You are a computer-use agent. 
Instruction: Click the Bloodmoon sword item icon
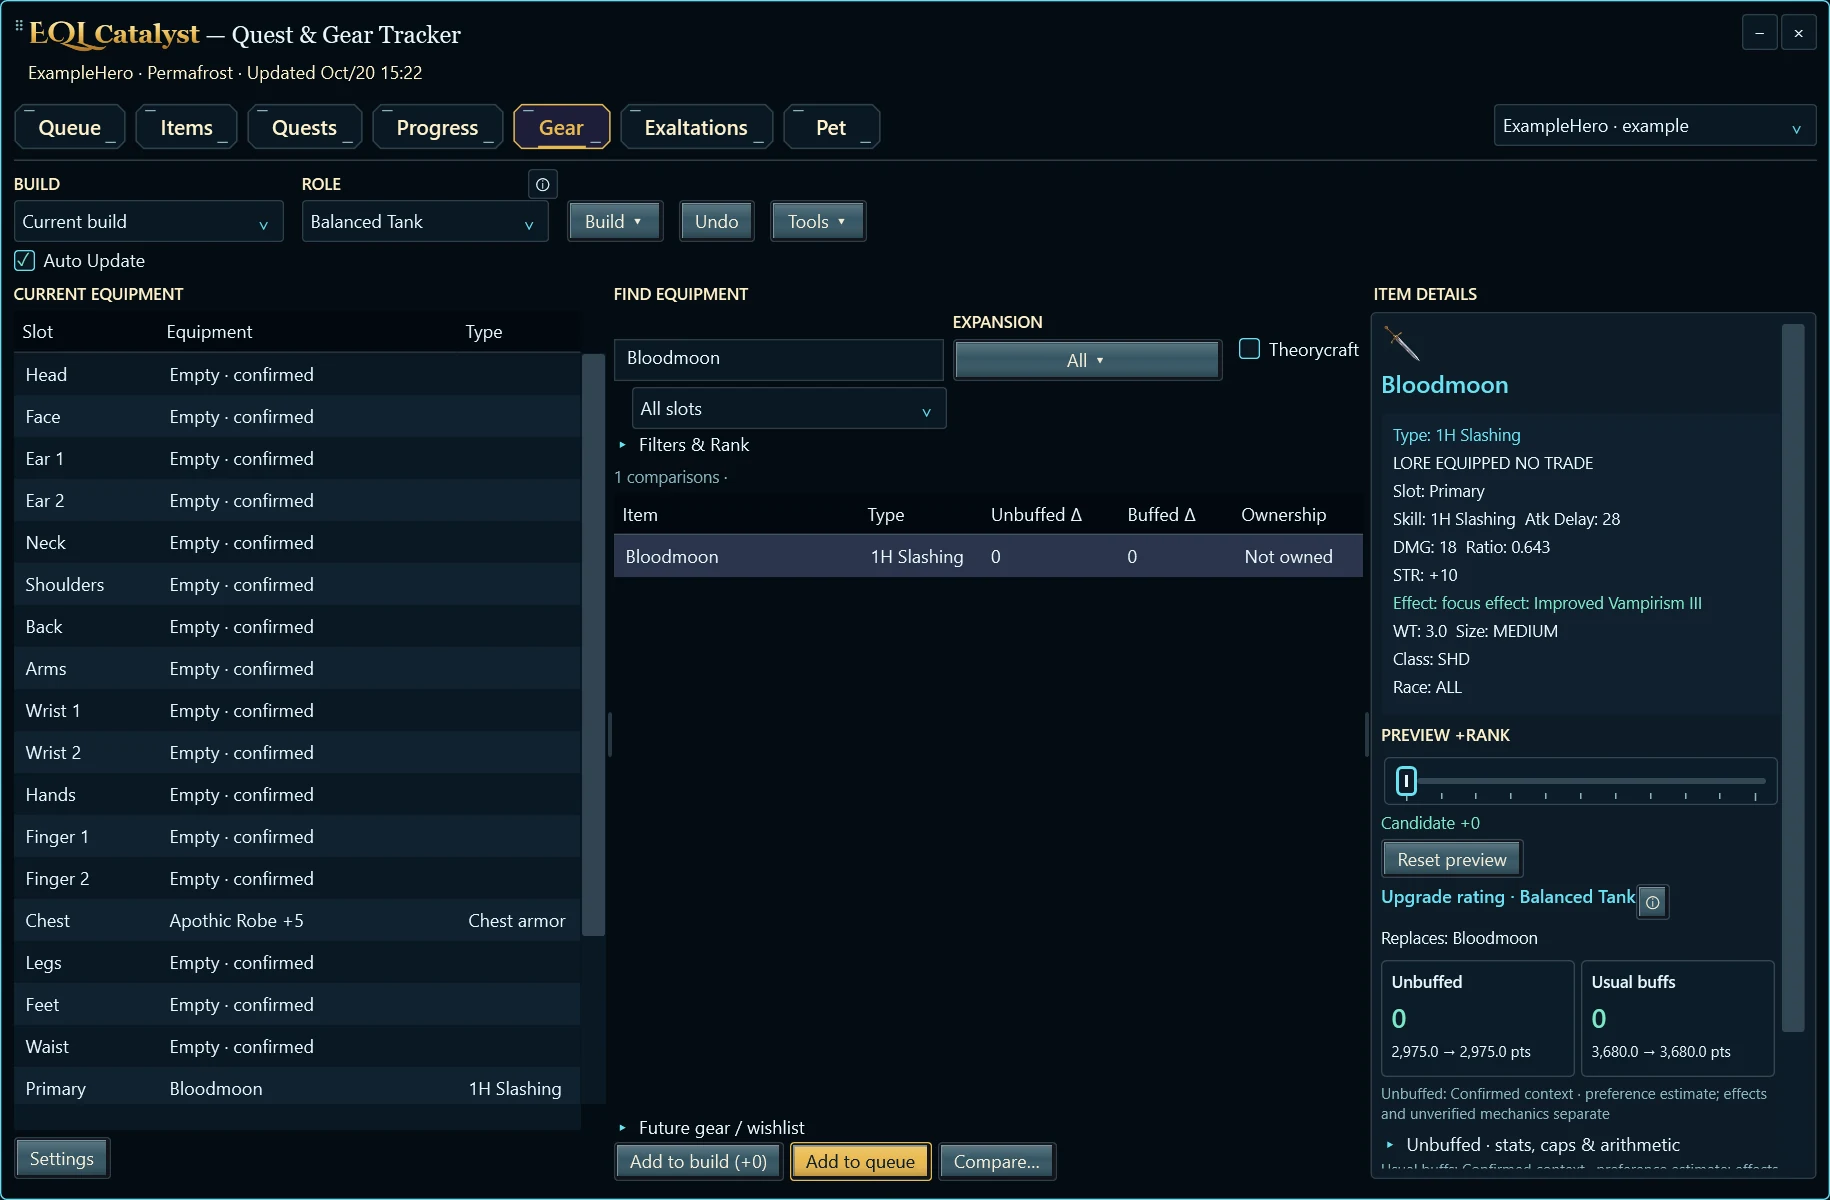(x=1402, y=343)
